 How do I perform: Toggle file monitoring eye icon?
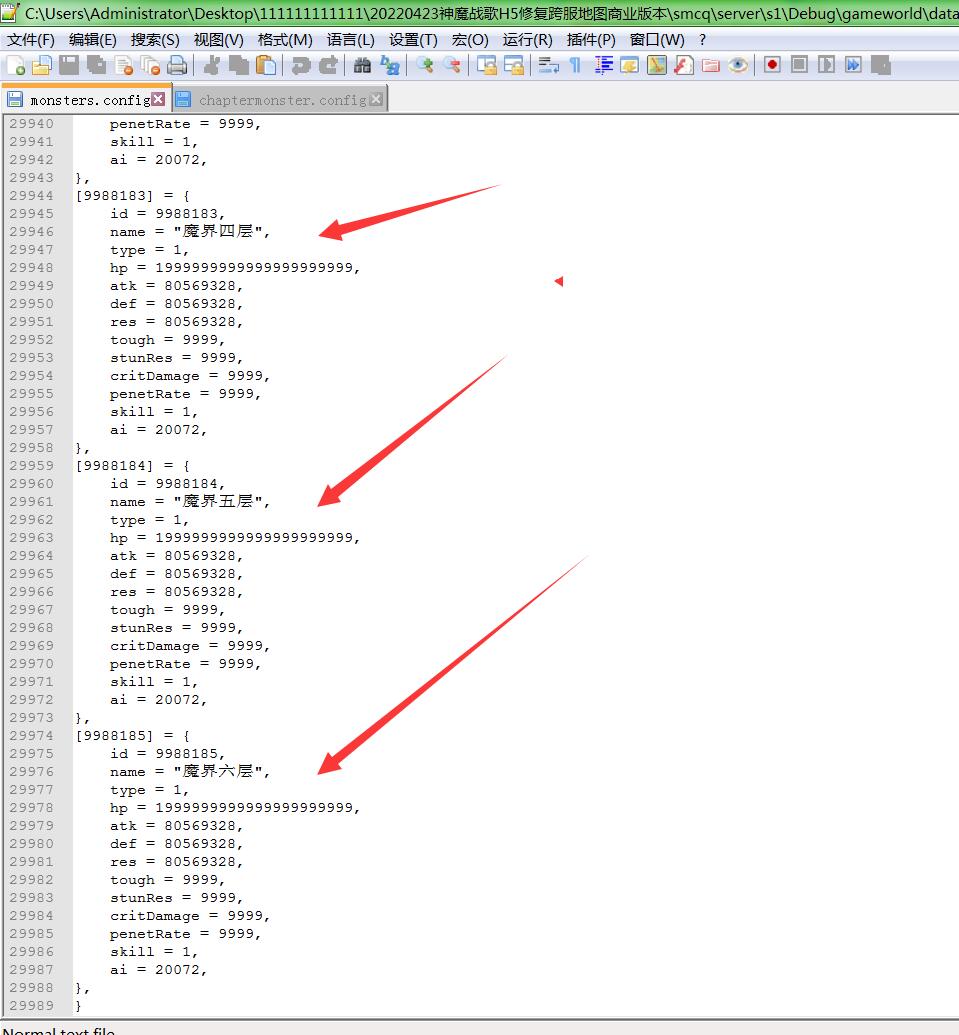tap(738, 65)
